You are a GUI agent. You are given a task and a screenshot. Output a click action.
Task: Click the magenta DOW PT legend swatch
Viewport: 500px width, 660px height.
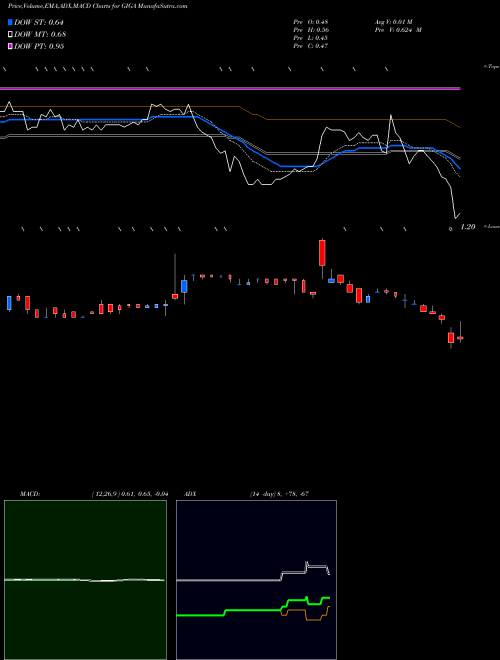coord(10,46)
